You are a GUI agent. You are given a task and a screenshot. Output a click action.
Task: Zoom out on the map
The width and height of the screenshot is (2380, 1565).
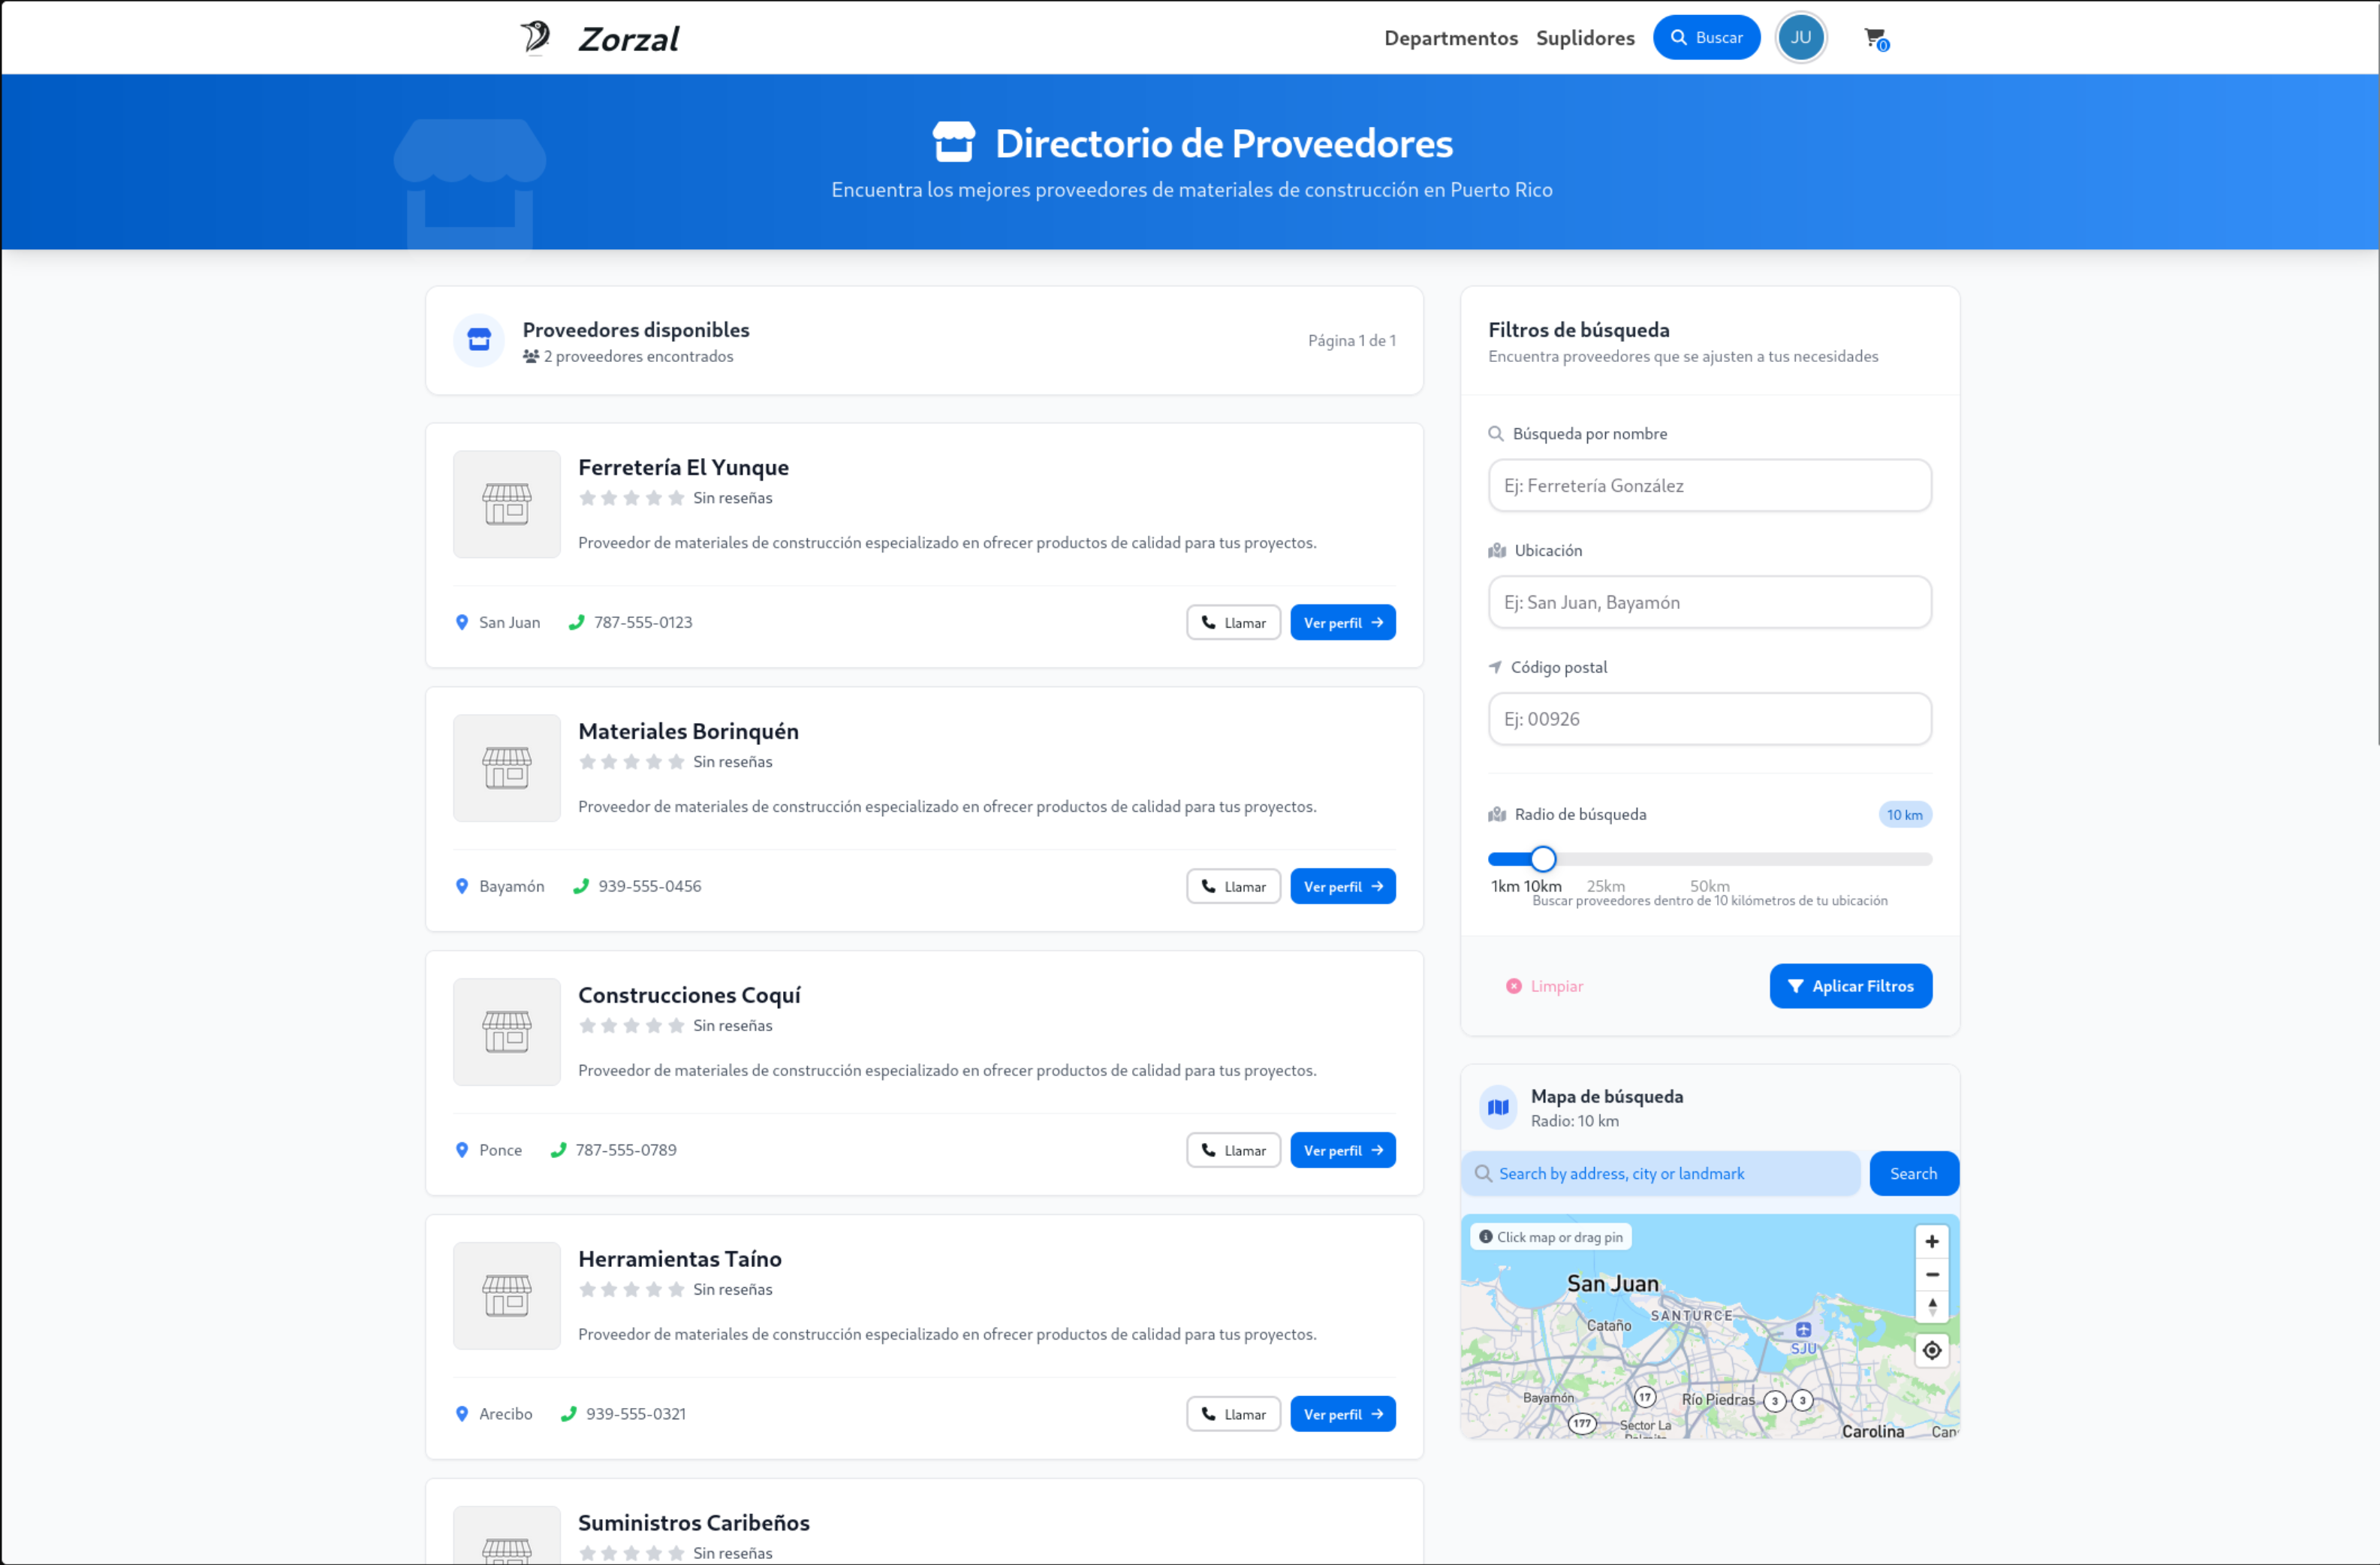coord(1931,1274)
